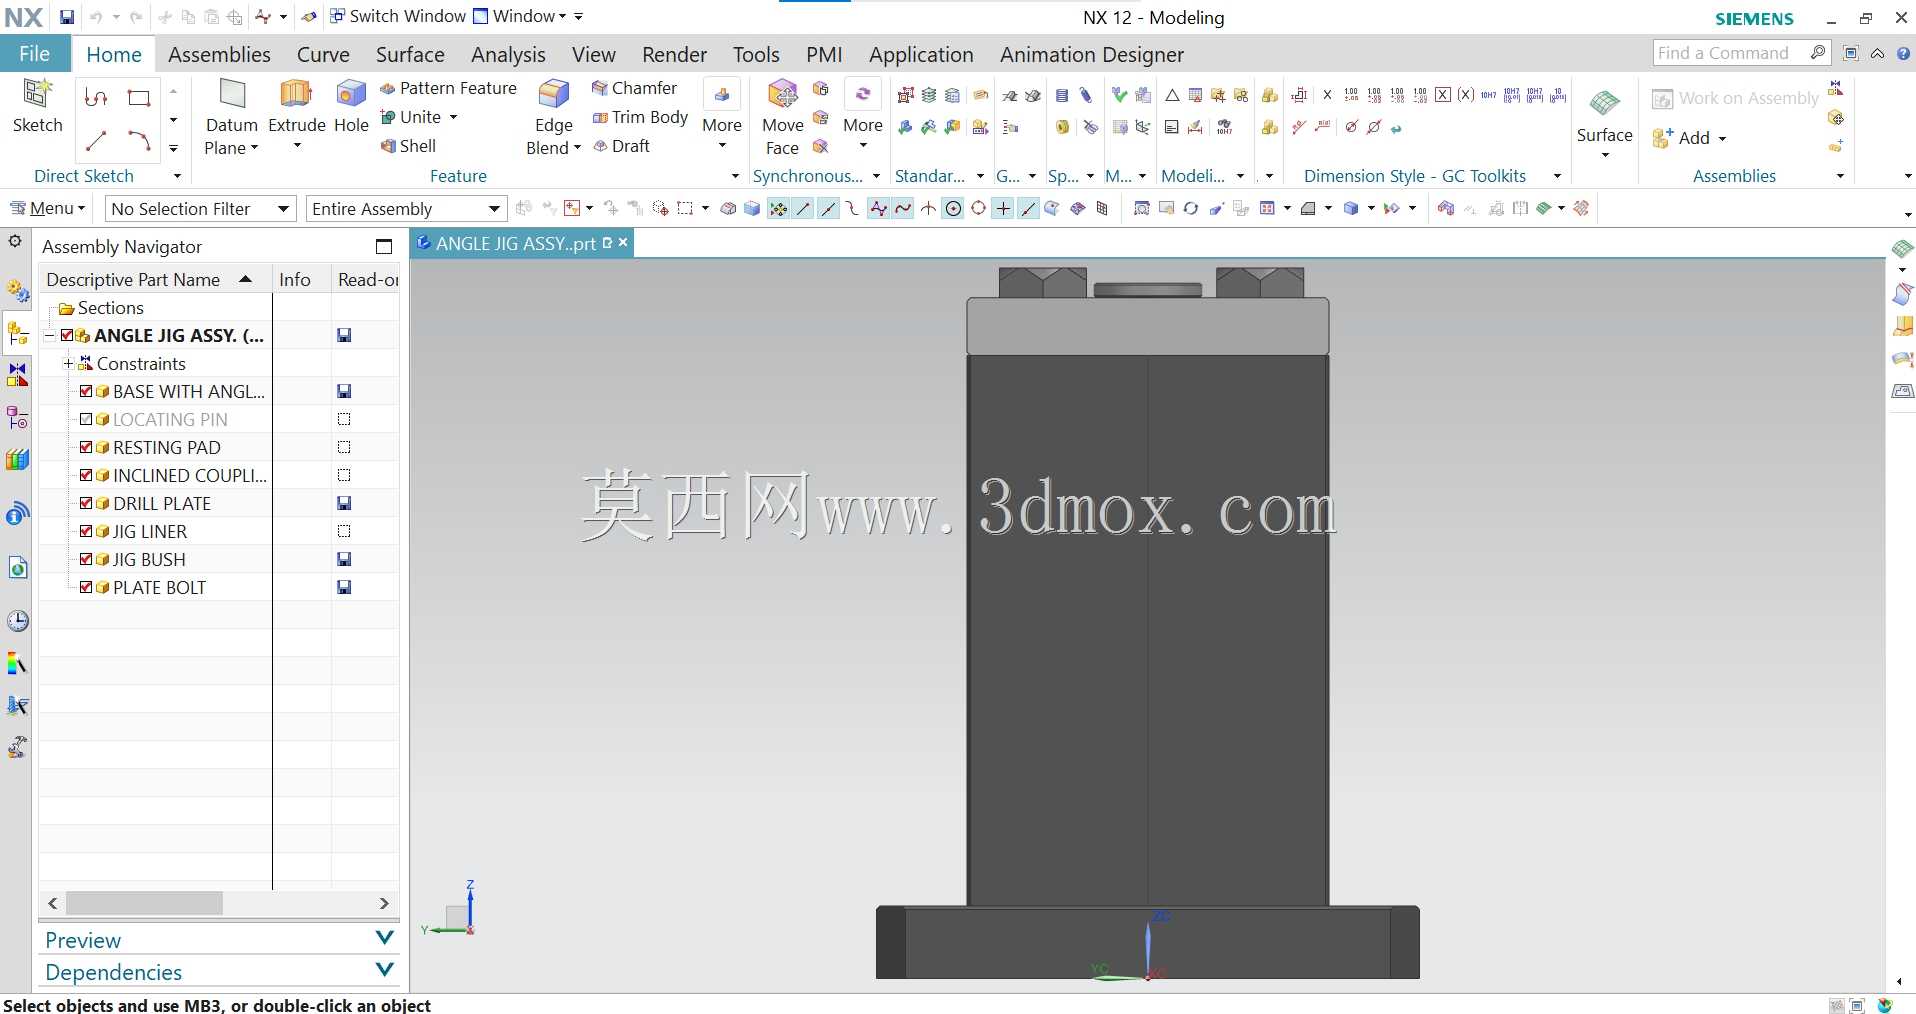Image resolution: width=1916 pixels, height=1014 pixels.
Task: Click the Draft feature tool
Action: pos(621,146)
